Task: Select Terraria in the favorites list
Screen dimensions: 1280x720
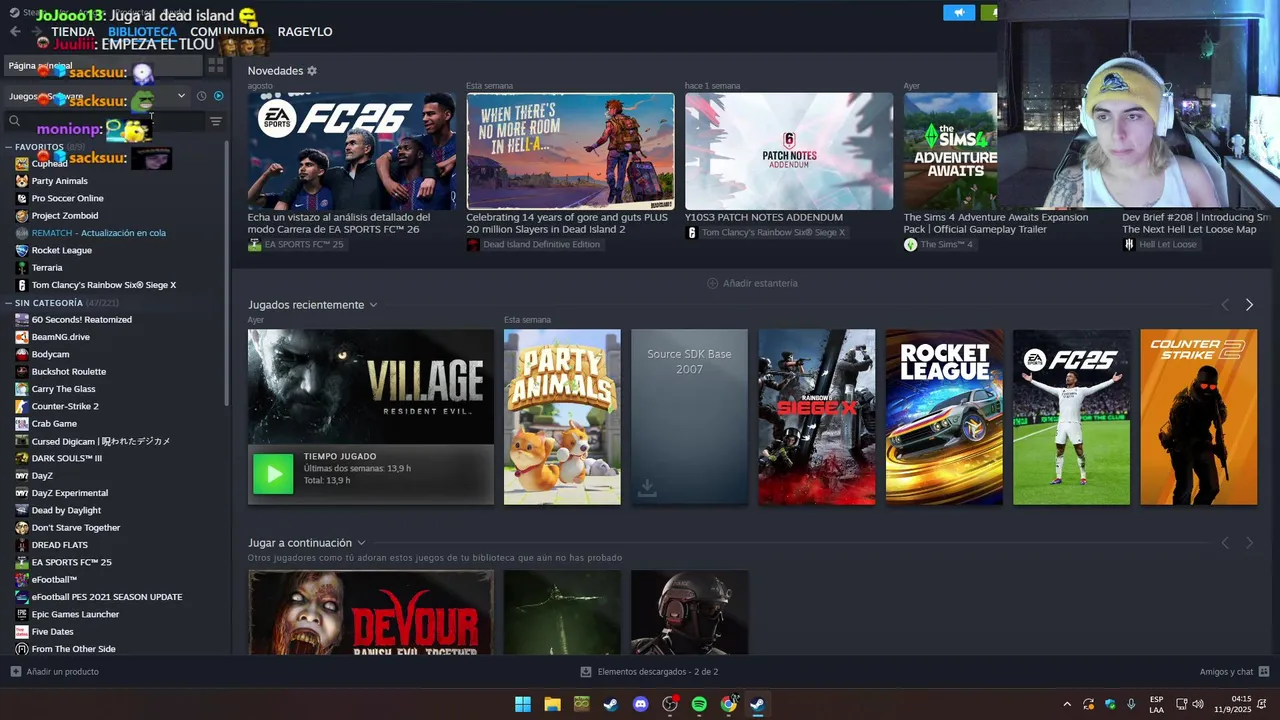Action: 47,268
